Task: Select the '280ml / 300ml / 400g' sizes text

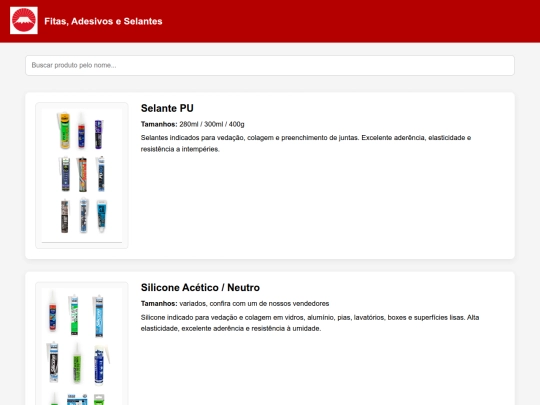Action: click(x=212, y=124)
